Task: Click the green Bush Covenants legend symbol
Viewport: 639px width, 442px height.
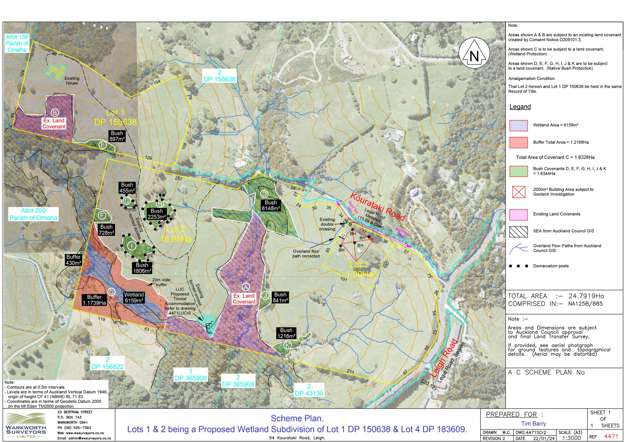Action: (518, 172)
